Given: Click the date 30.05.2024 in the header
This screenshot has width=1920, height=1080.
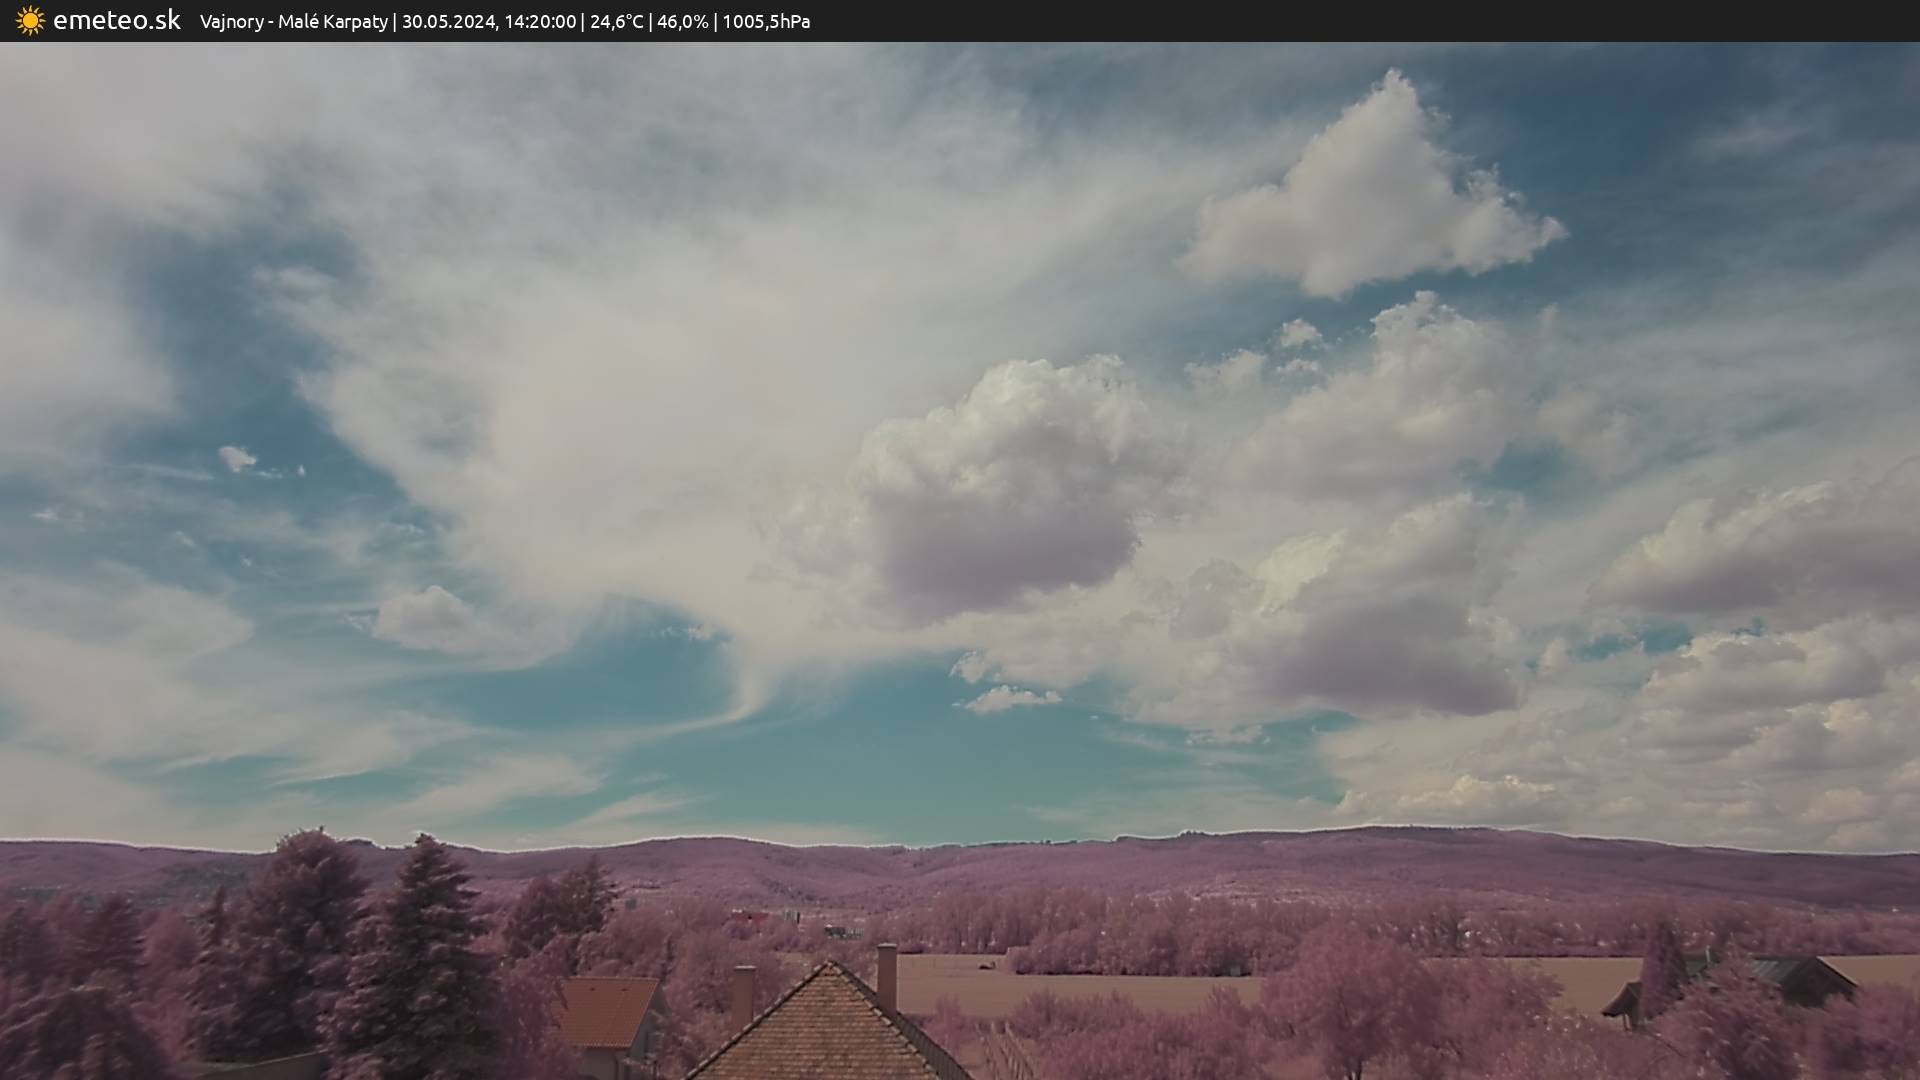Looking at the screenshot, I should (x=448, y=22).
